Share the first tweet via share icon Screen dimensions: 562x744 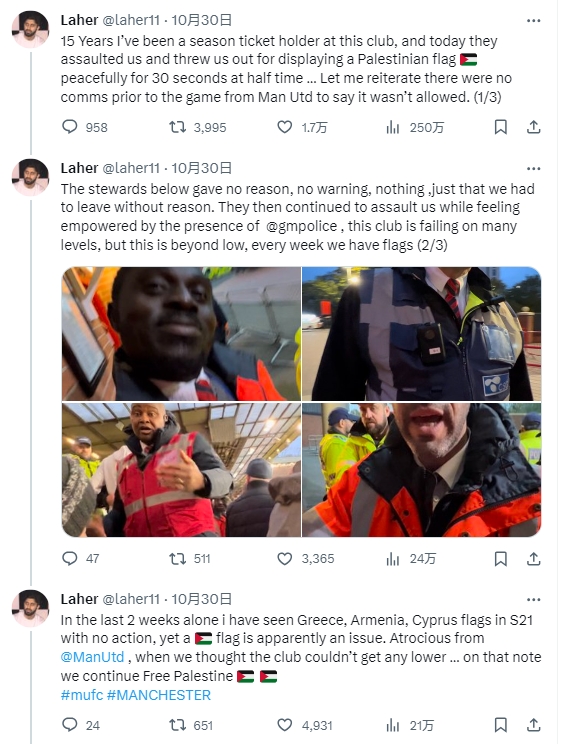534,127
